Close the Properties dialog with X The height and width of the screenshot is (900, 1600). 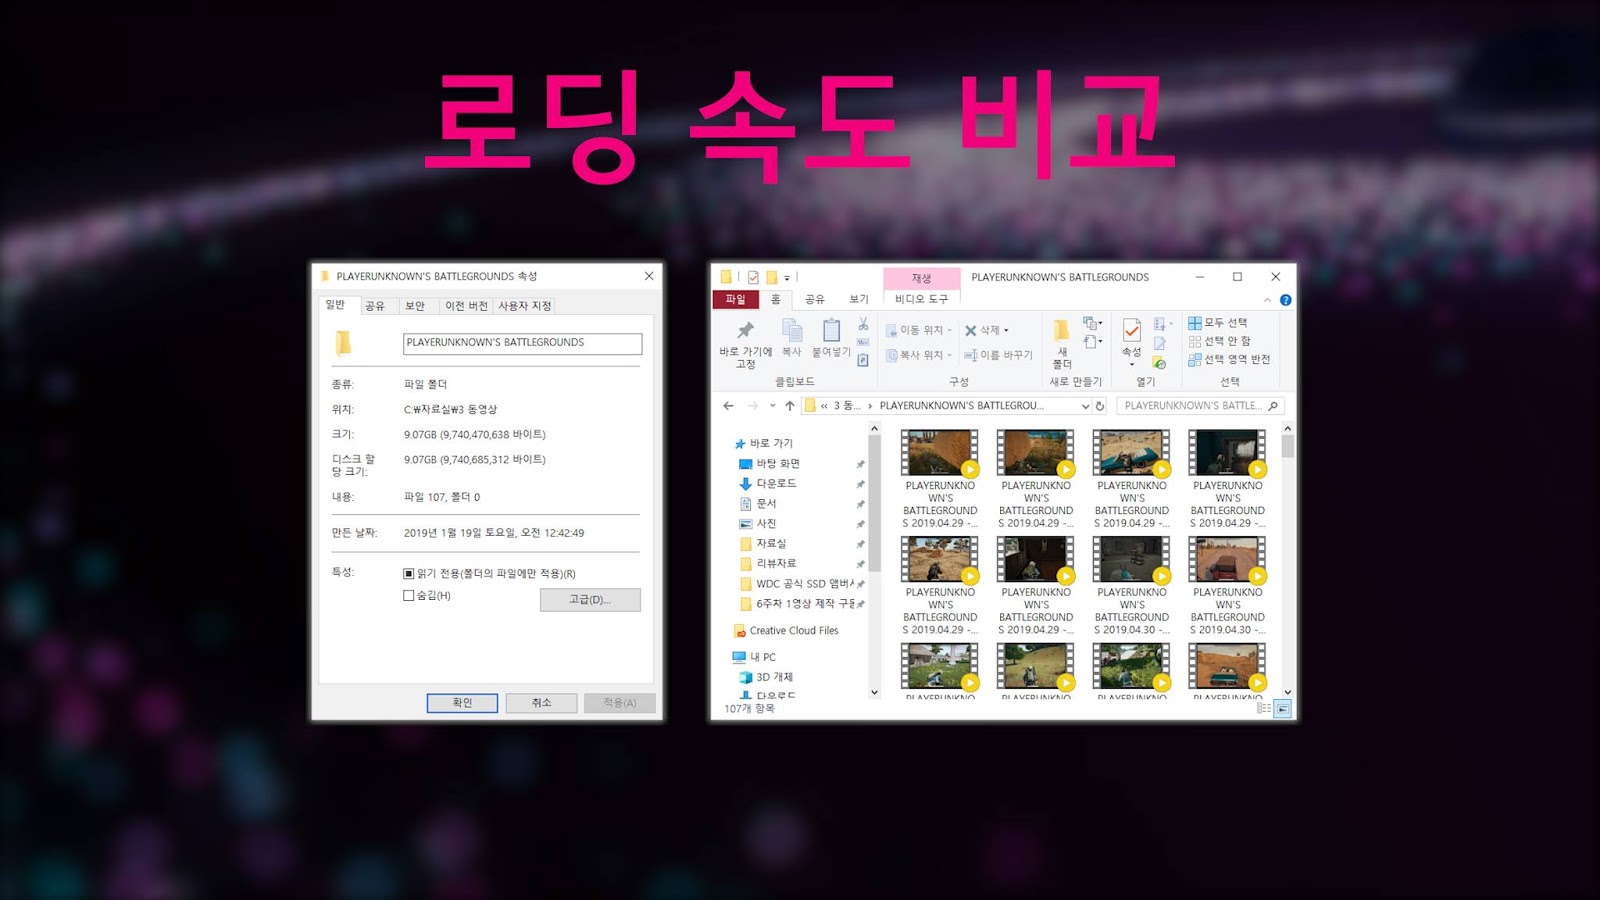[649, 276]
